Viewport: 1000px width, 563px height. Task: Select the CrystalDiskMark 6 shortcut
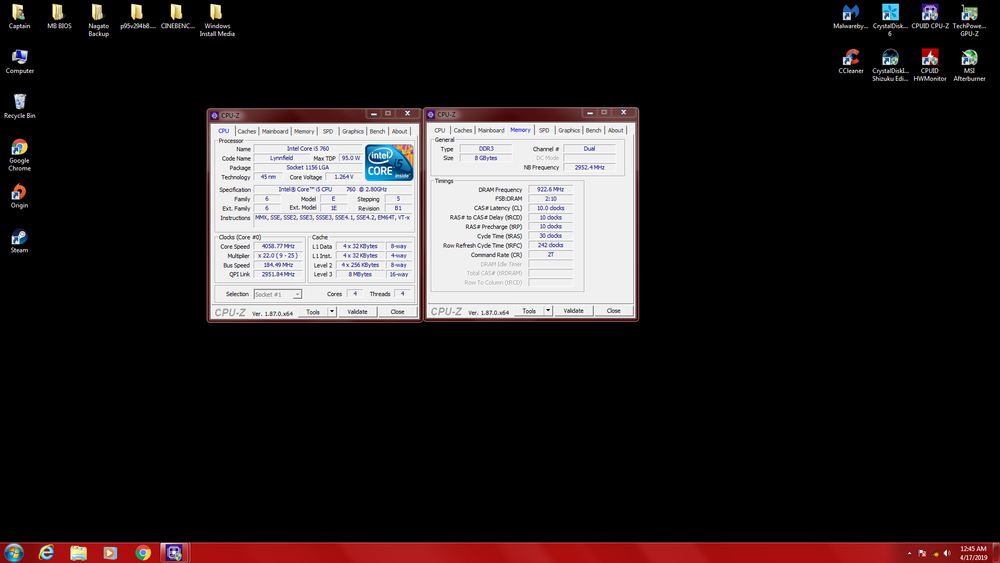pos(890,20)
